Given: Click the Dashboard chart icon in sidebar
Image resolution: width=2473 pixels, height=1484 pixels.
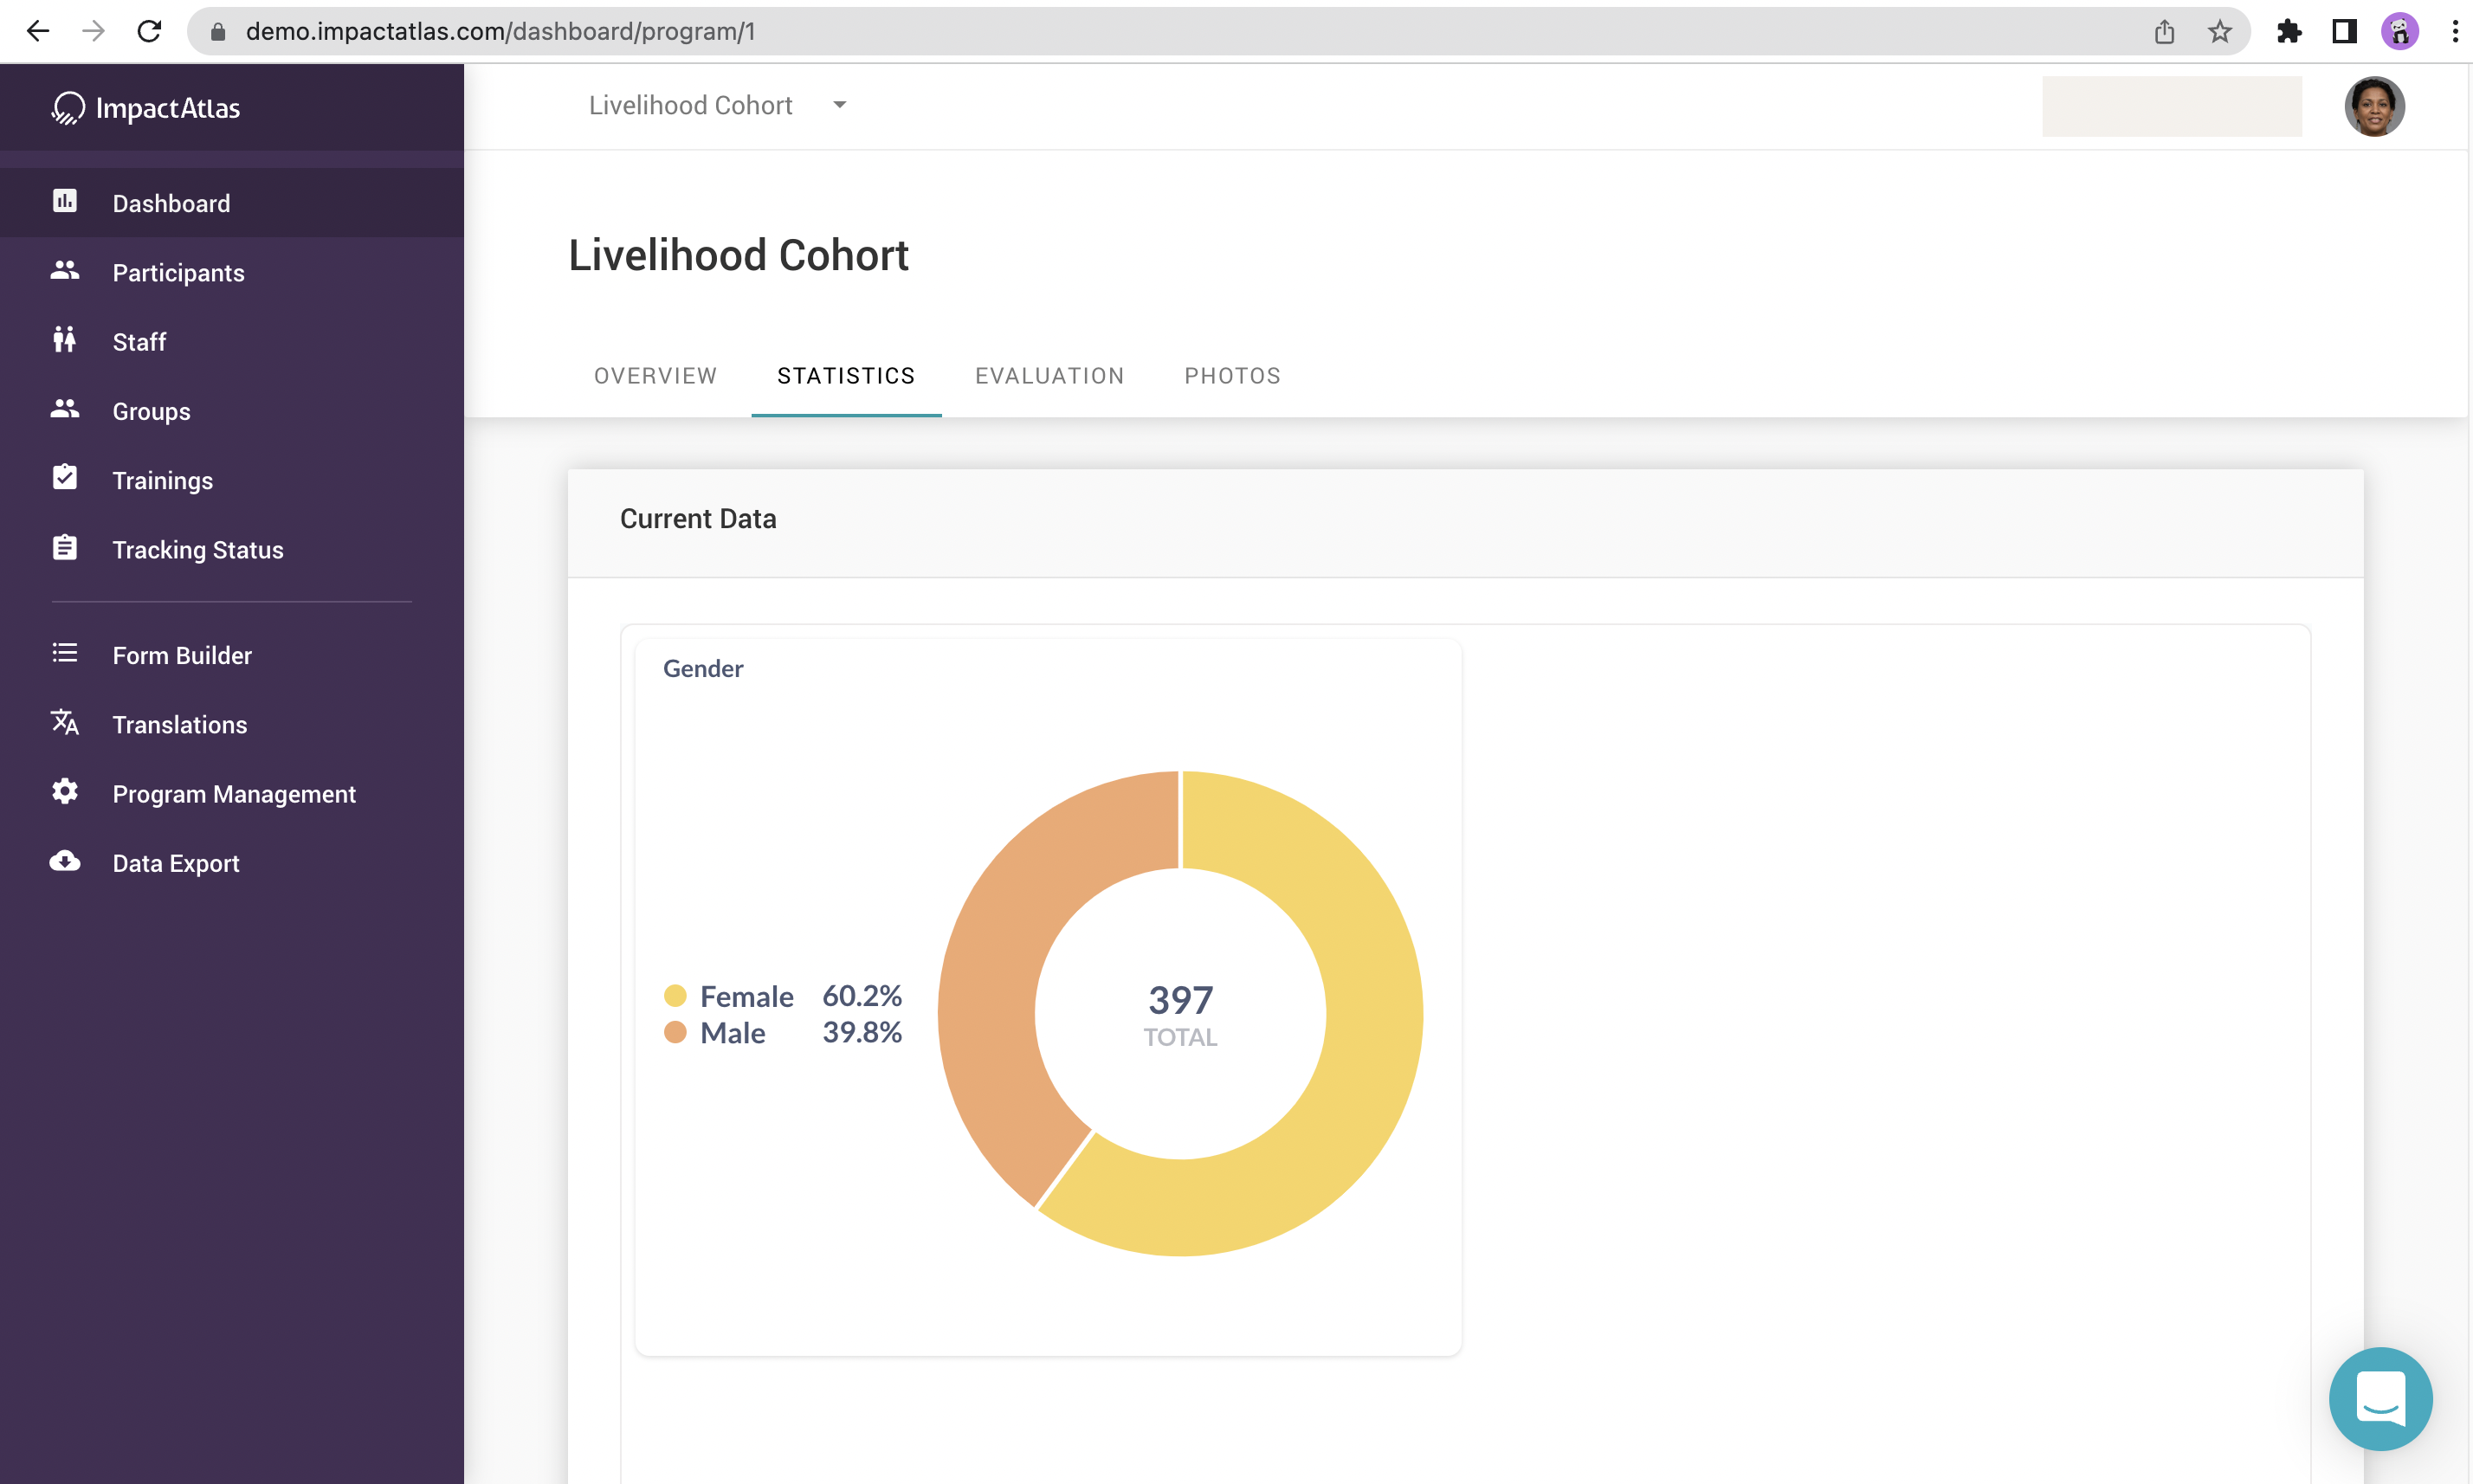Looking at the screenshot, I should [65, 202].
